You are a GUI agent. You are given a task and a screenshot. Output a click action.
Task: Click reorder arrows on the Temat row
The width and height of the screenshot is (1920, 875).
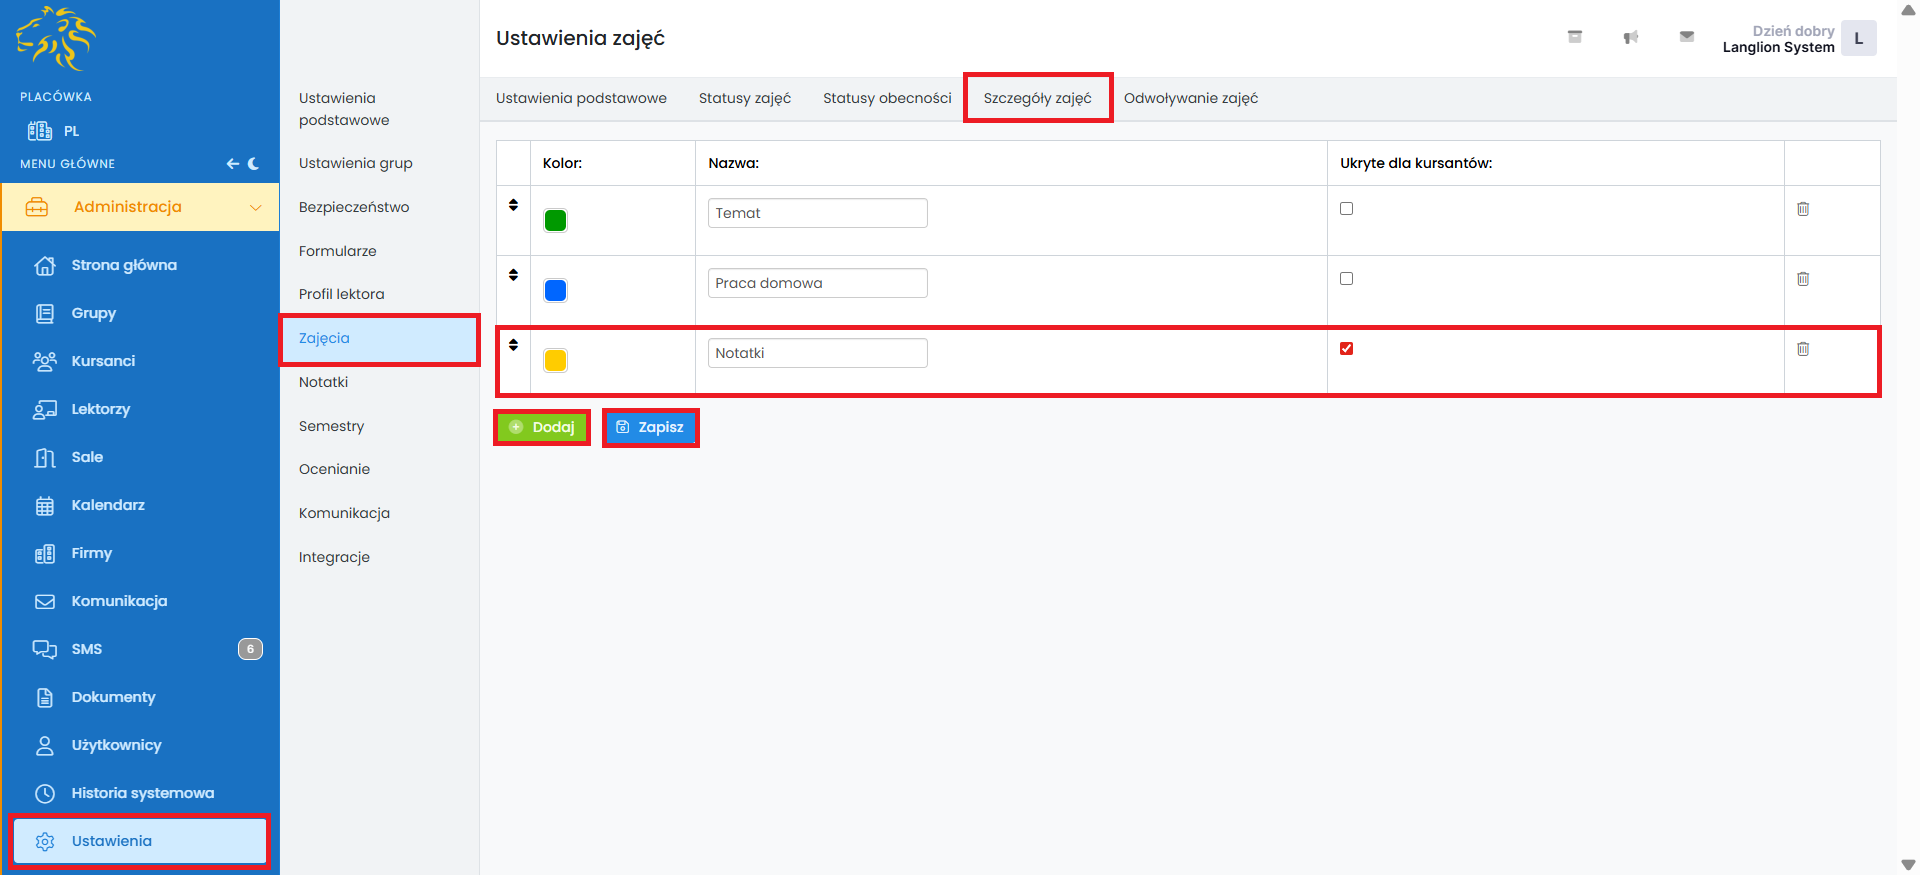coord(513,205)
